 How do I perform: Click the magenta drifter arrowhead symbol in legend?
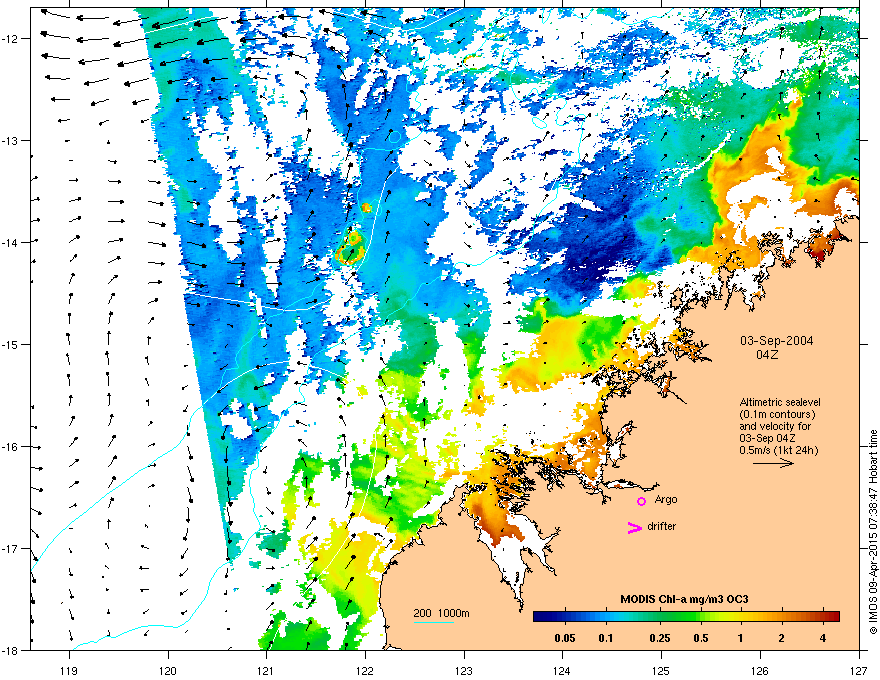634,527
